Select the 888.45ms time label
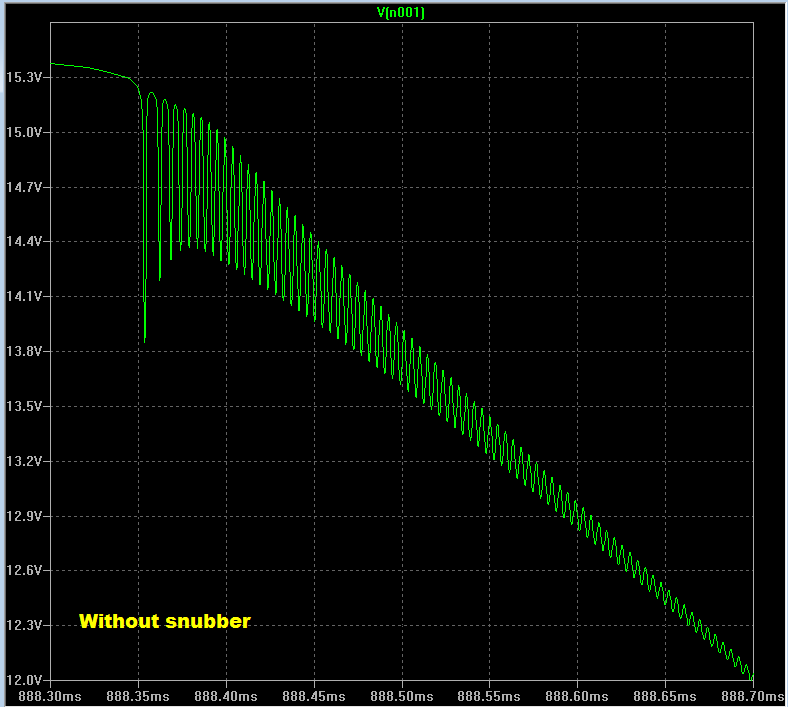Screen dimensions: 788x707 314,696
